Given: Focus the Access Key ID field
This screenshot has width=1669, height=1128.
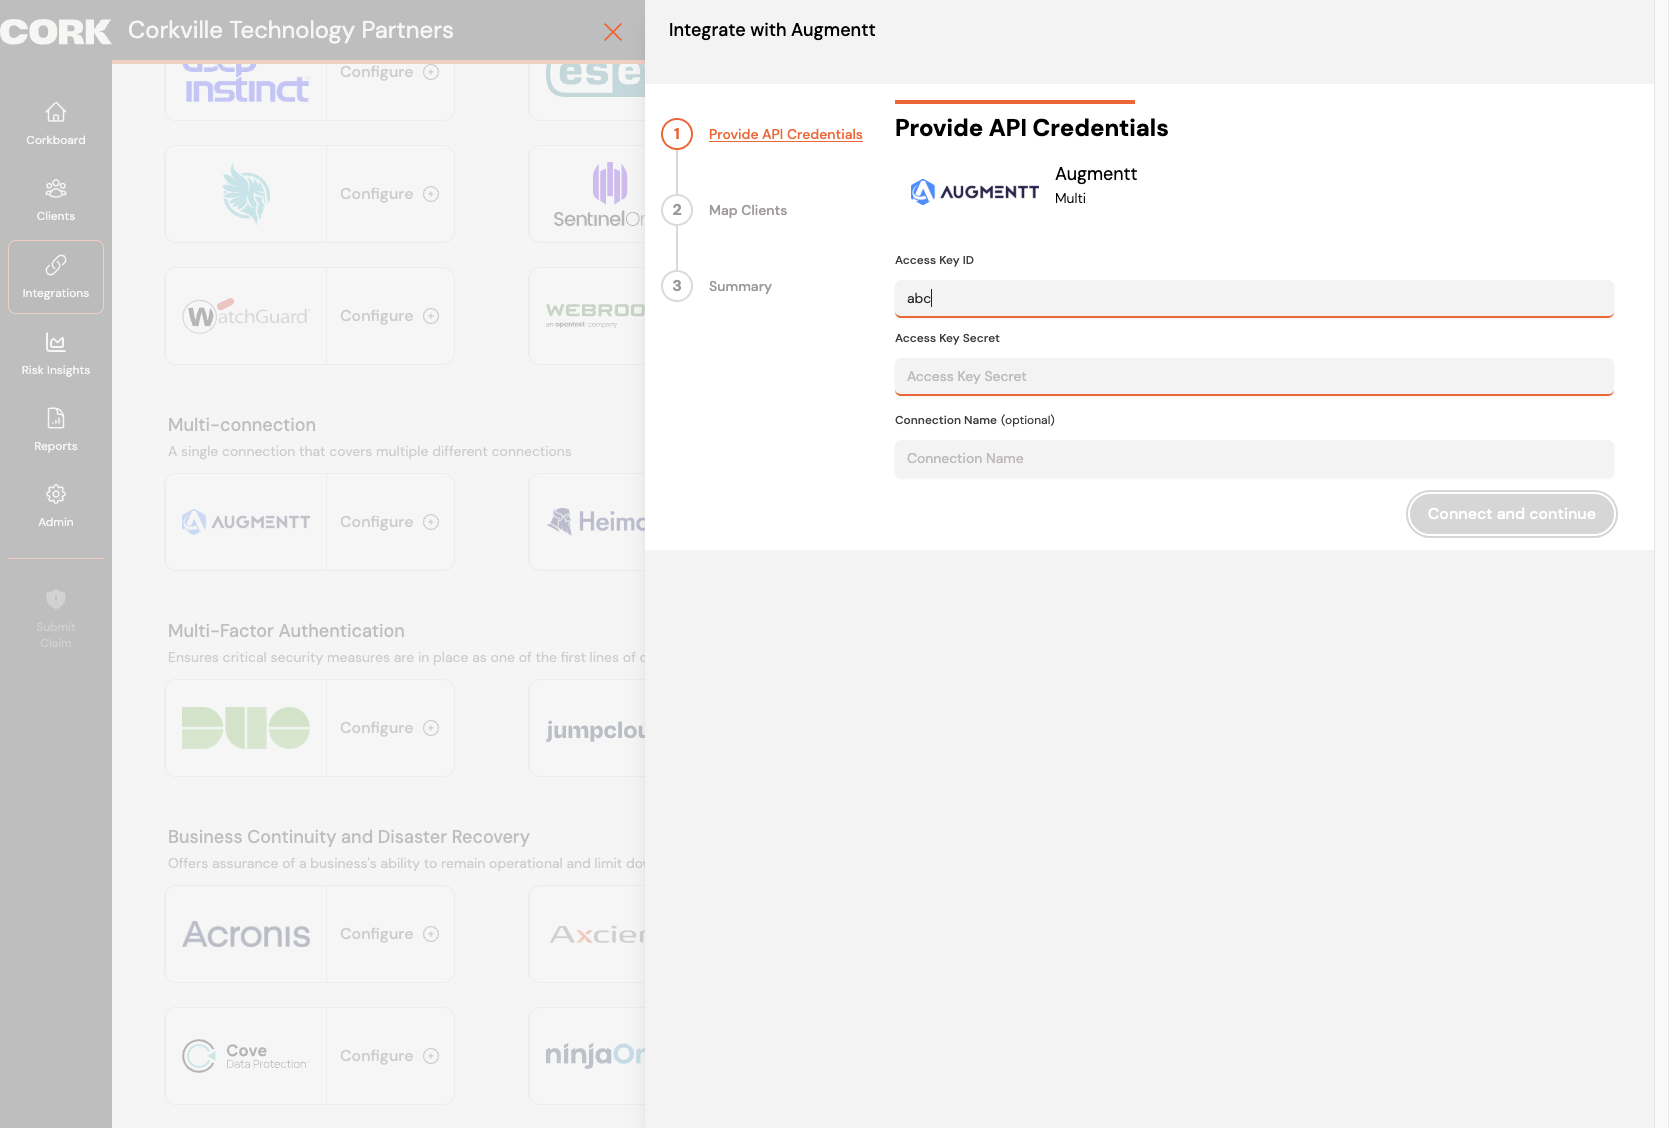Looking at the screenshot, I should point(1254,298).
